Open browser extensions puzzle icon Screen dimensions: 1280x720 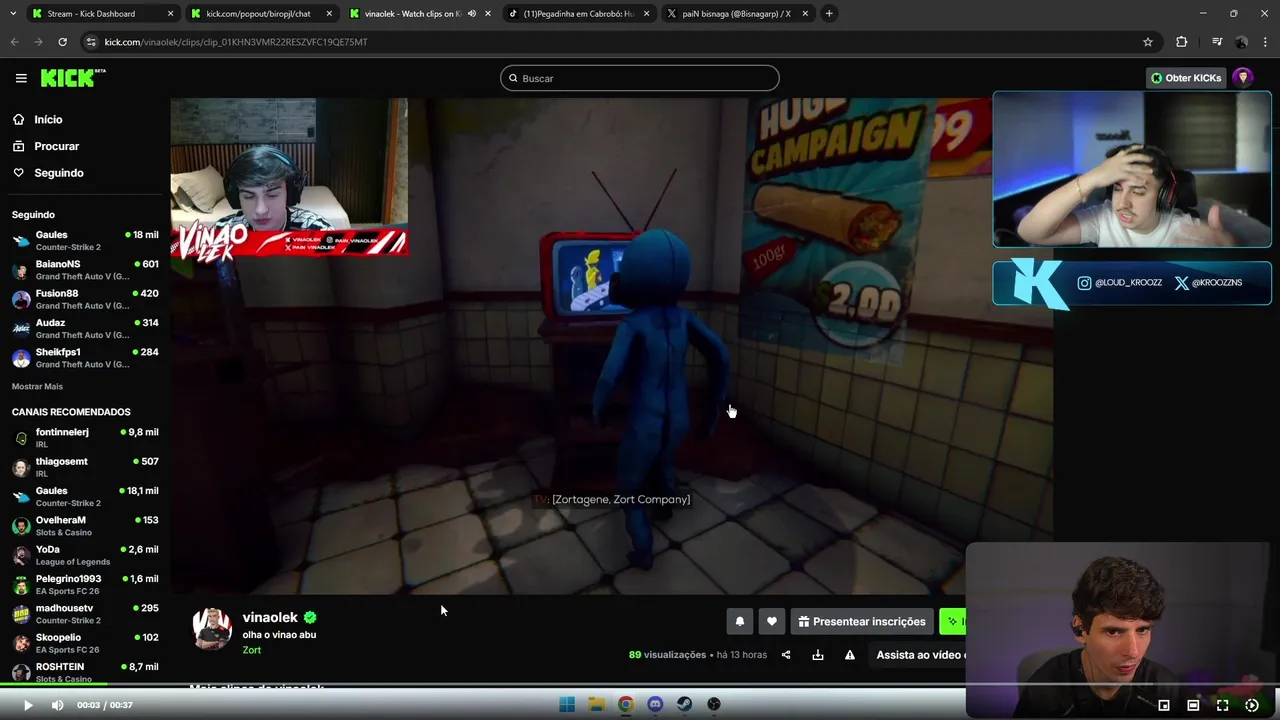coord(1181,42)
